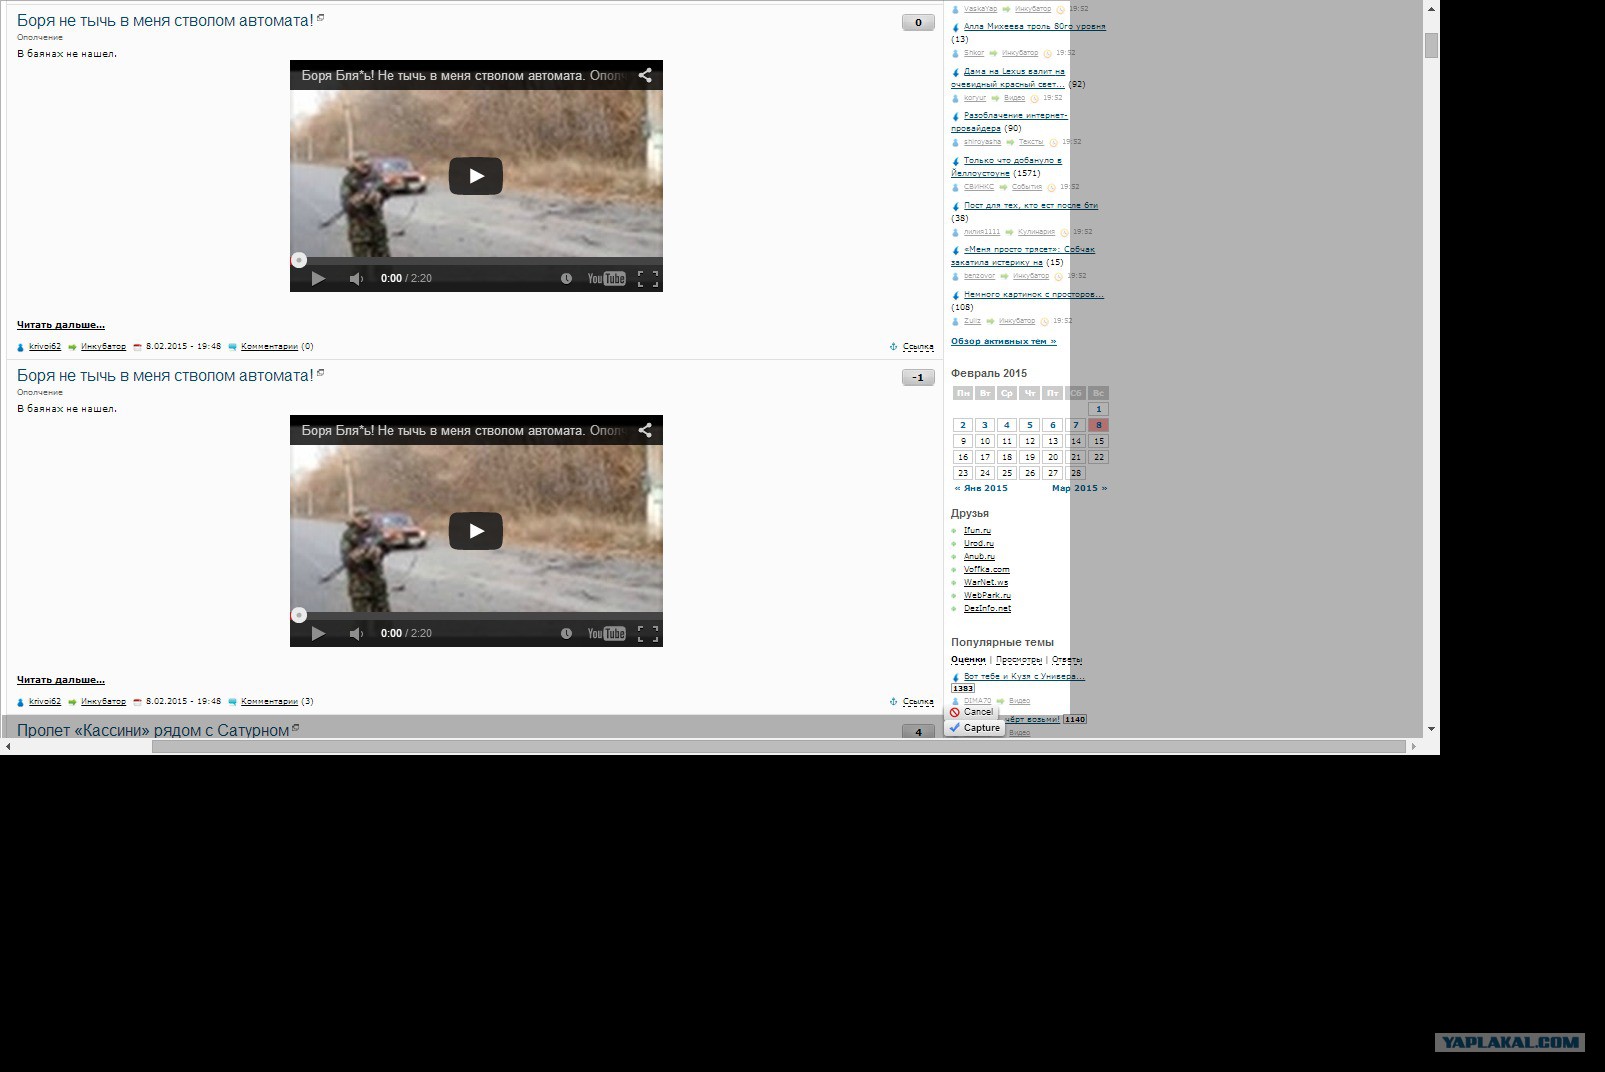Screen dimensions: 1605x1072
Task: Open topic '«Меня просто трясет»: Собчак'
Action: pos(1023,255)
